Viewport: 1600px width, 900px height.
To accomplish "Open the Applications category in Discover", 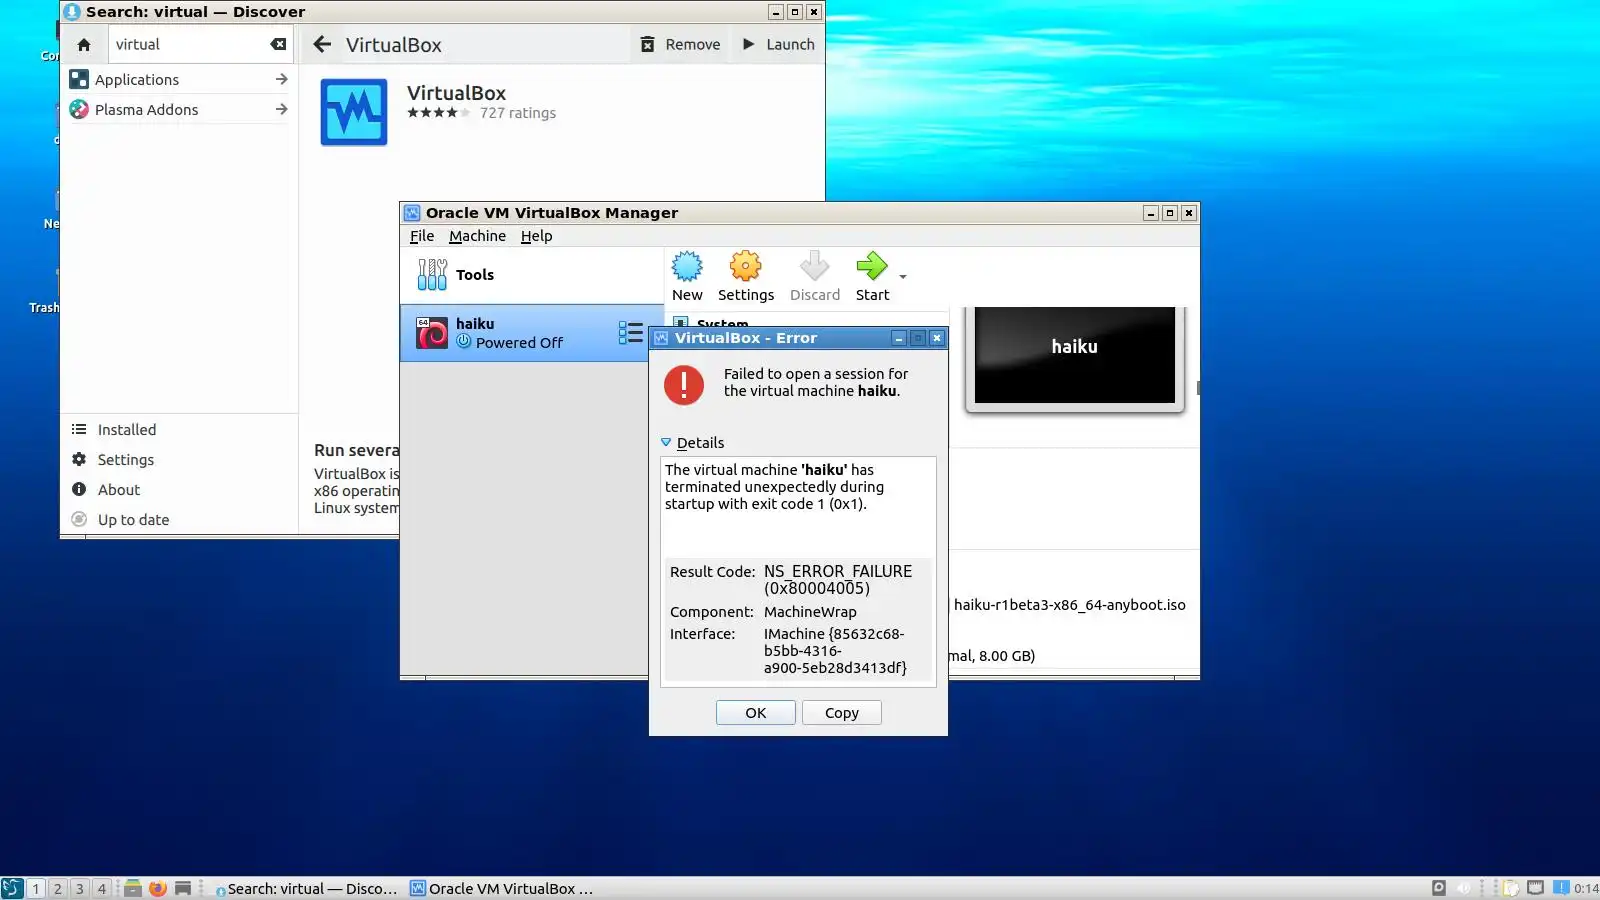I will [179, 80].
